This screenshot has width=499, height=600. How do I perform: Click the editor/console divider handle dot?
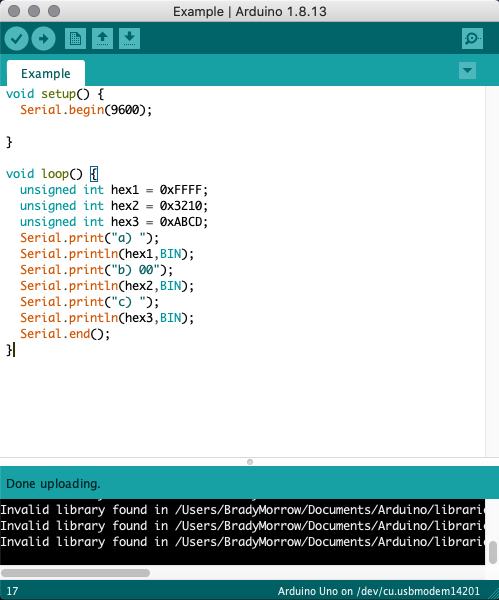pos(250,462)
